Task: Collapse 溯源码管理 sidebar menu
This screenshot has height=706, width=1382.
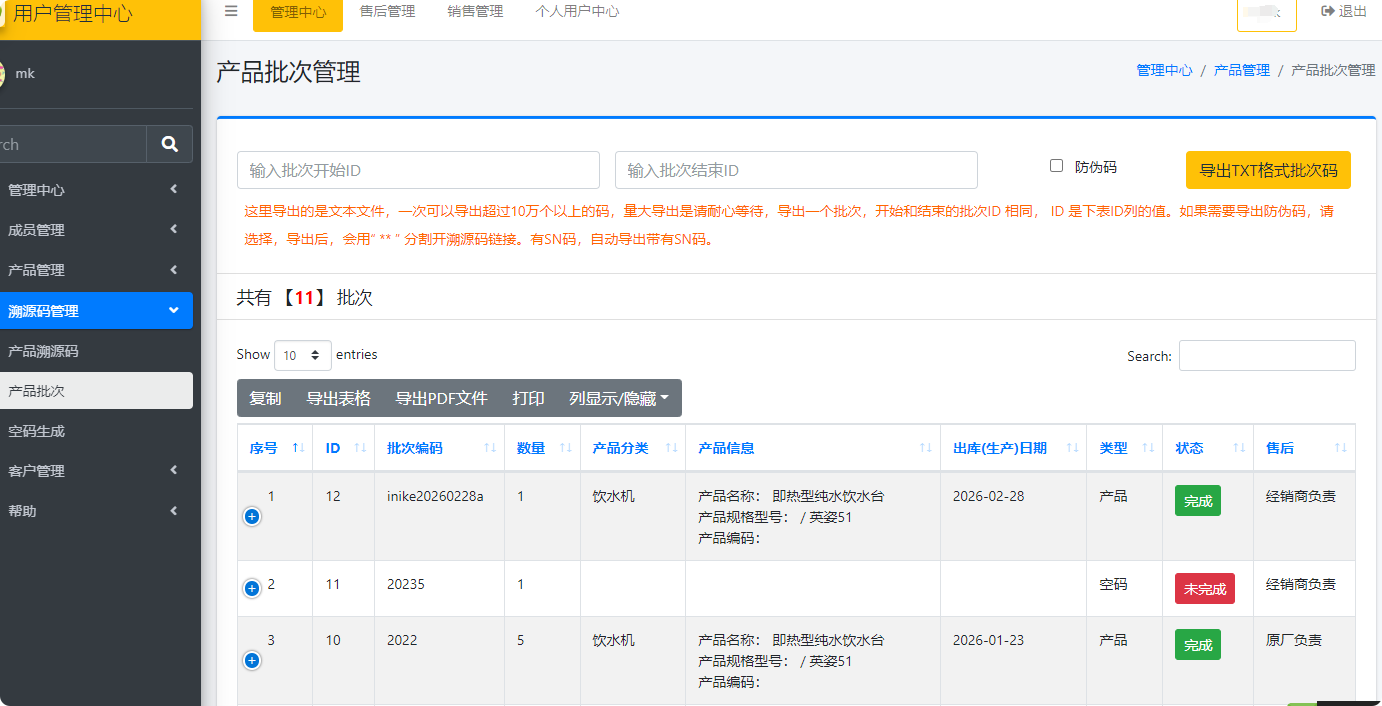Action: [x=96, y=311]
